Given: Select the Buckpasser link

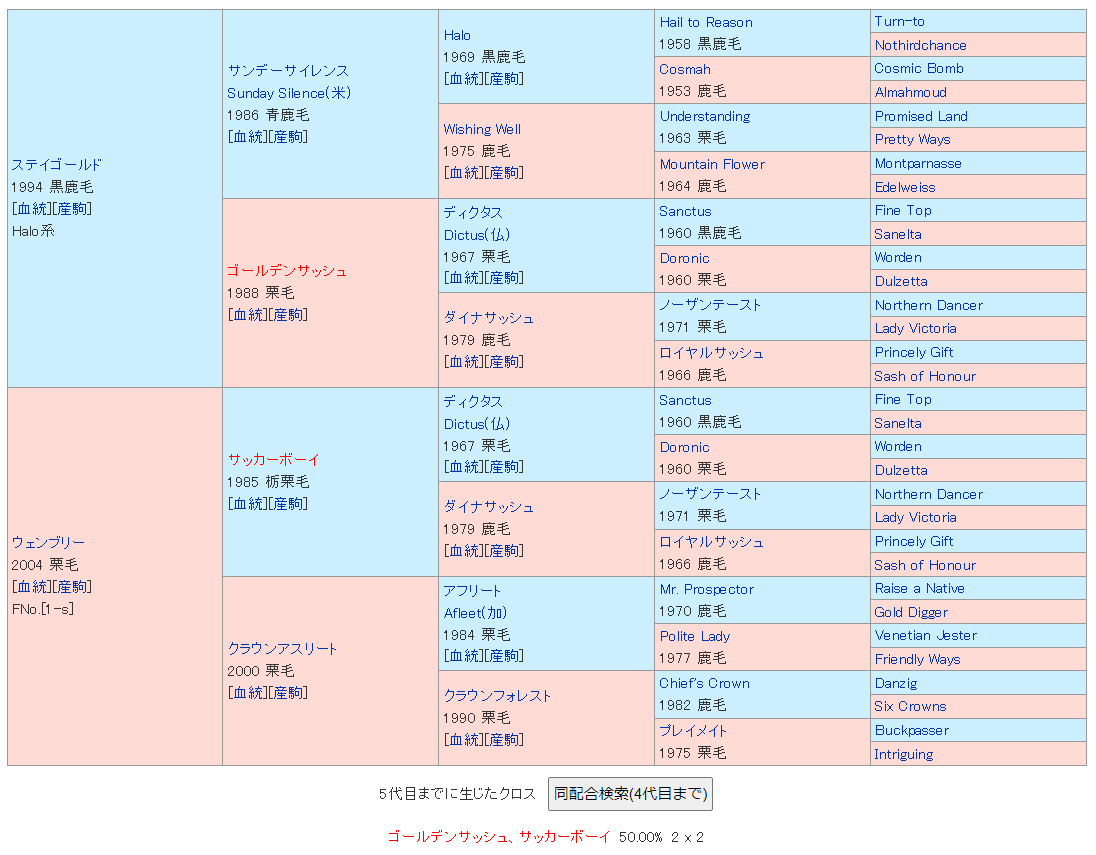Looking at the screenshot, I should pyautogui.click(x=911, y=730).
